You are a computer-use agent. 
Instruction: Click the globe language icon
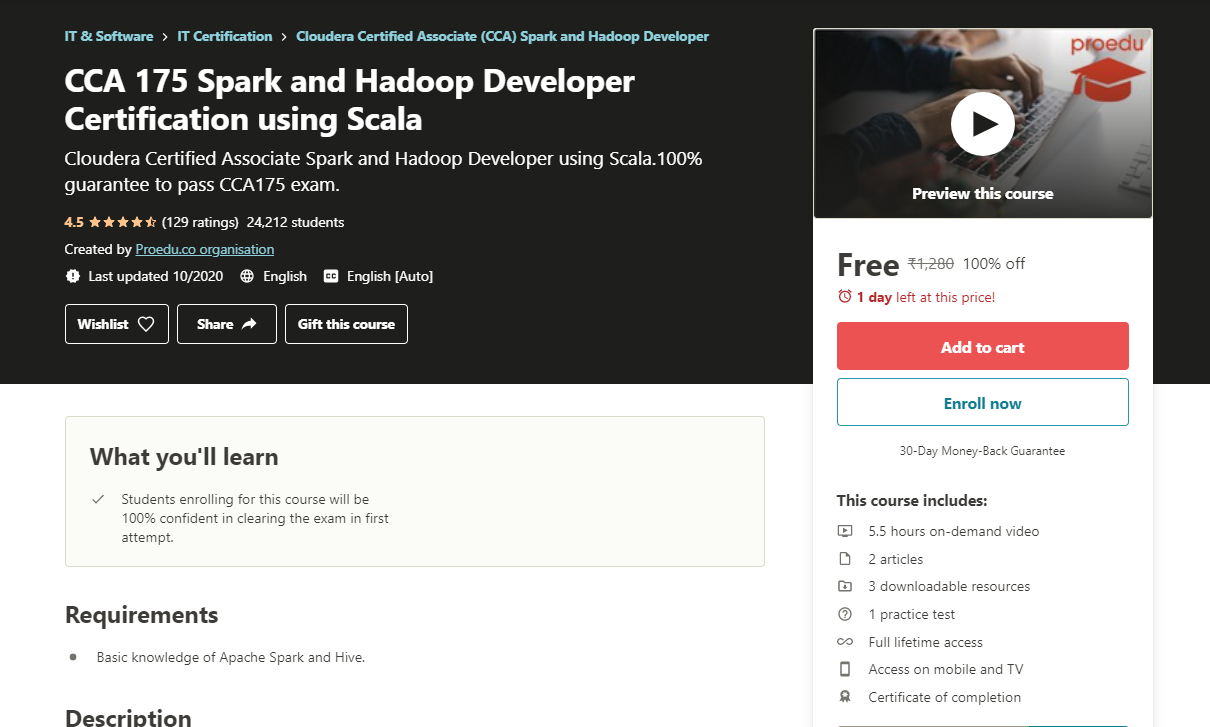248,276
